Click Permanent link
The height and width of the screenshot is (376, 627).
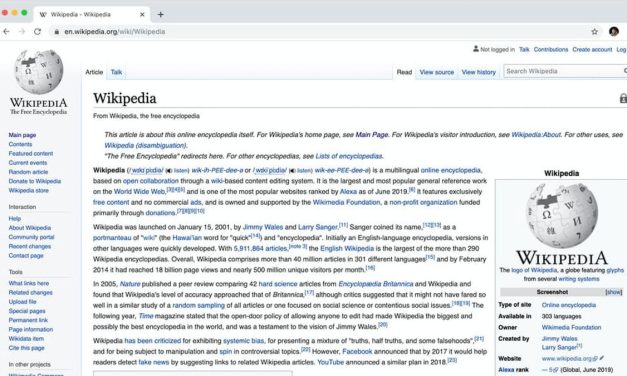28,320
